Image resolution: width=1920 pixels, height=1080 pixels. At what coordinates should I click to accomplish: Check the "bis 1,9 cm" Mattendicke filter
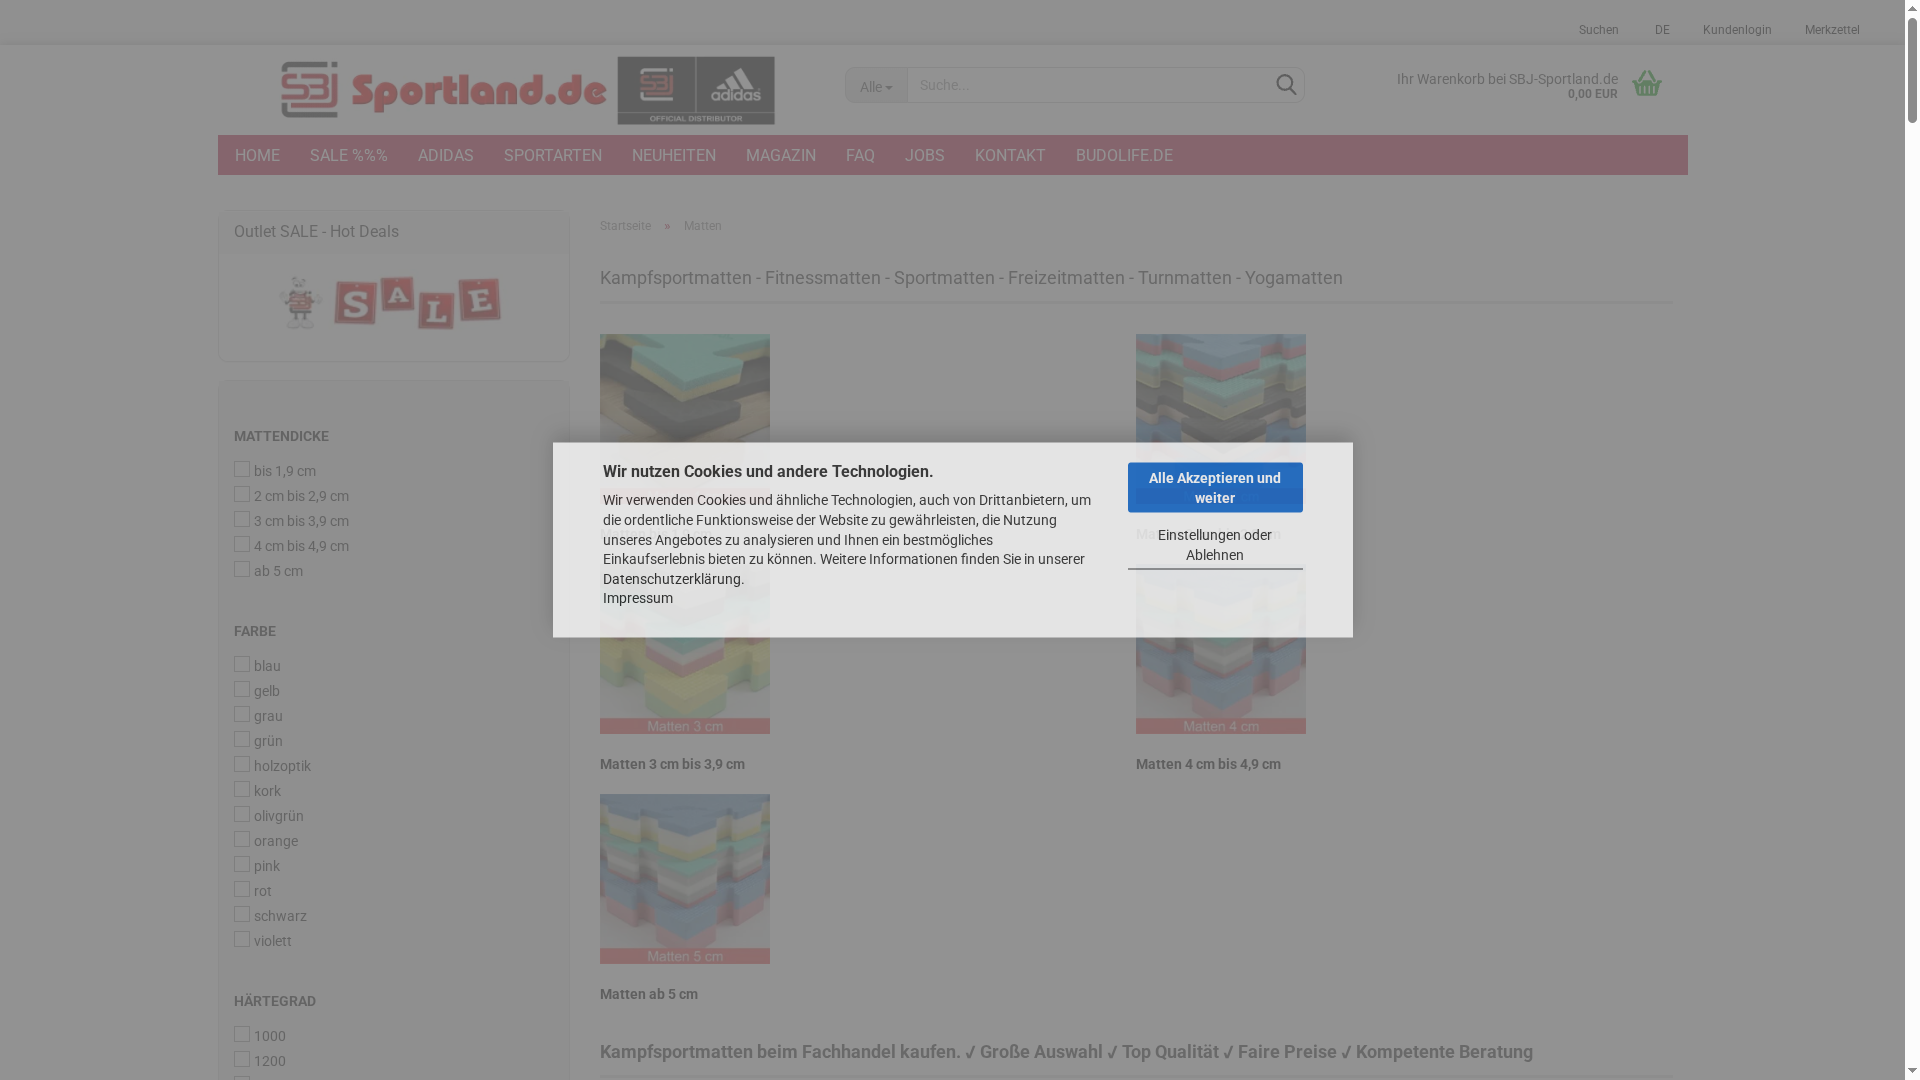[241, 468]
